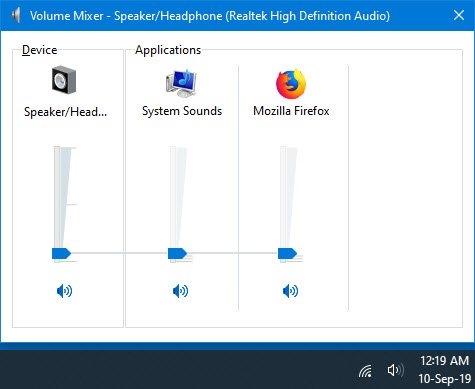Open the taskbar clock and date
Image resolution: width=475 pixels, height=389 pixels.
coord(444,370)
